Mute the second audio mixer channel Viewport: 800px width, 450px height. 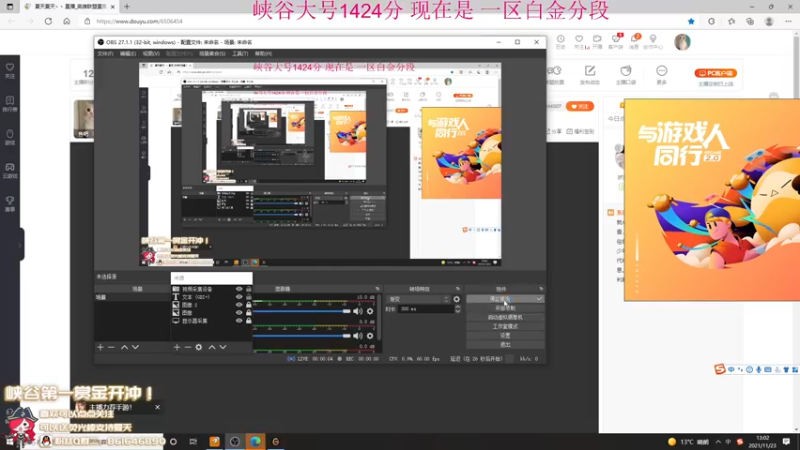[x=358, y=336]
